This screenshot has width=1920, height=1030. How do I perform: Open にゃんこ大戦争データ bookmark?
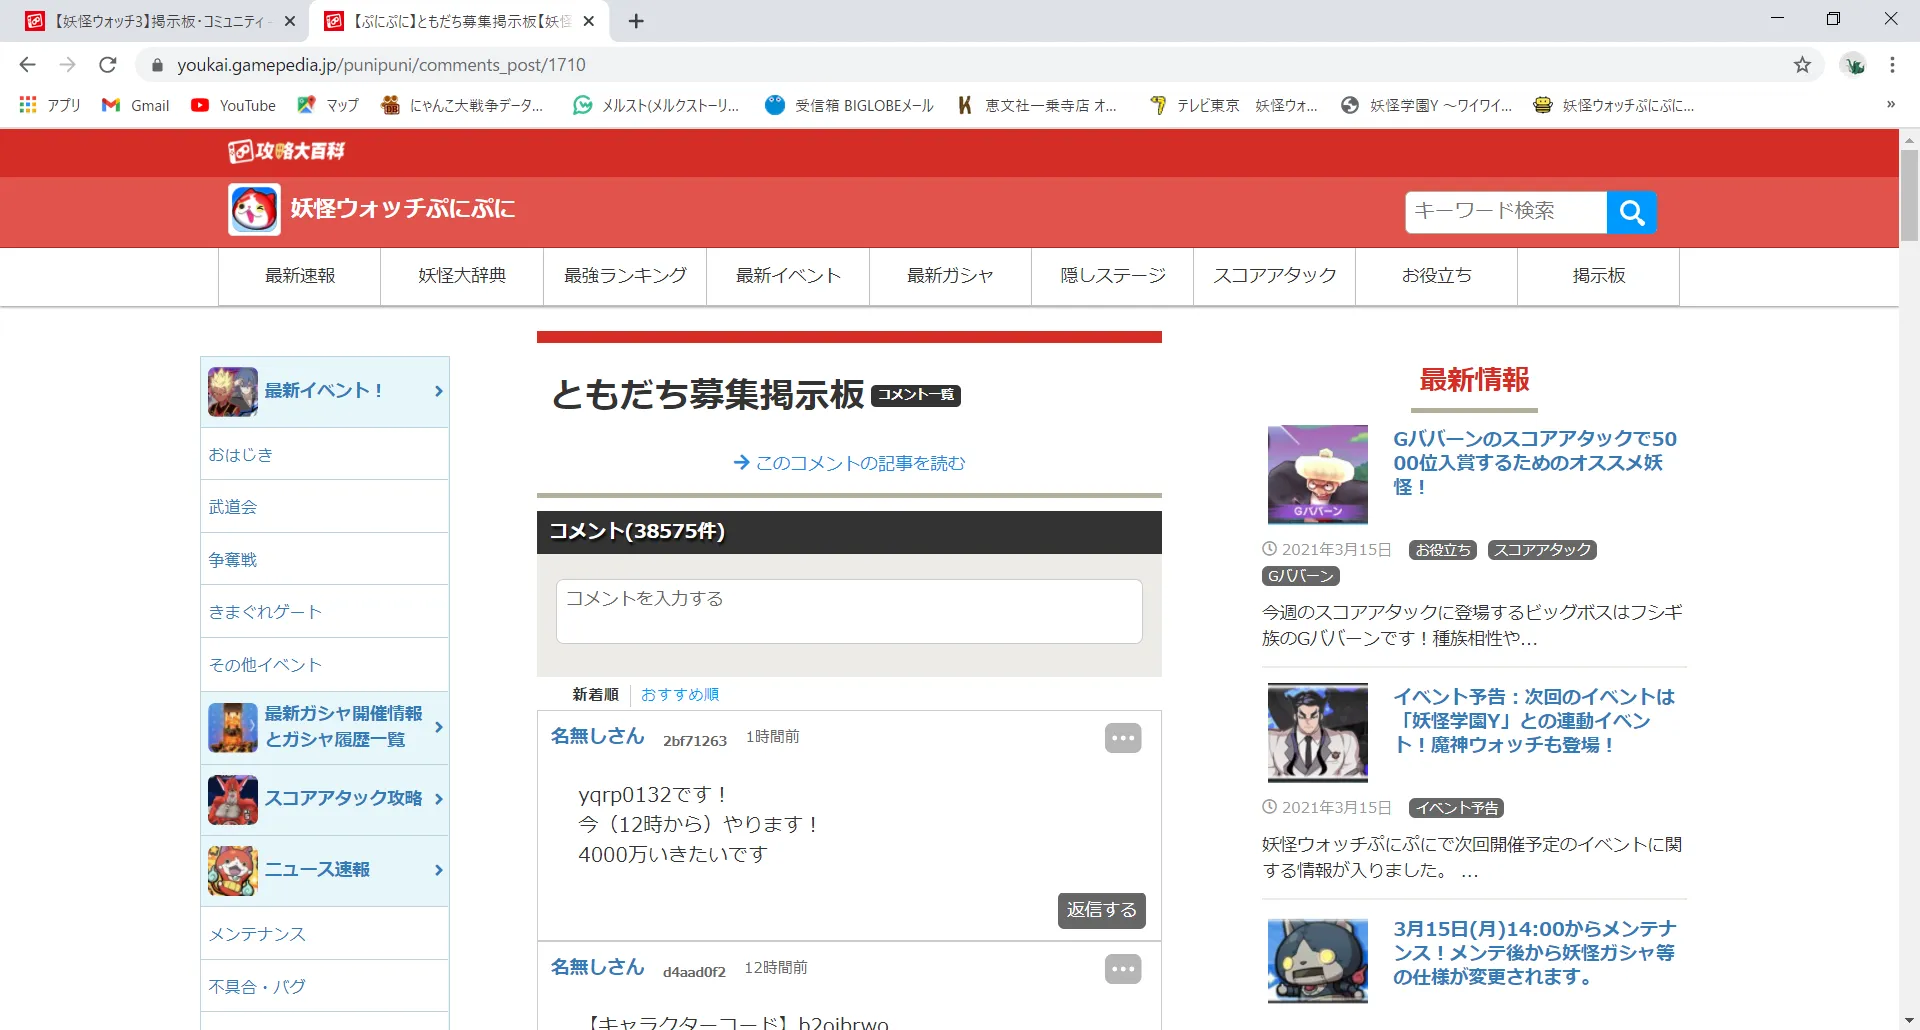tap(462, 105)
